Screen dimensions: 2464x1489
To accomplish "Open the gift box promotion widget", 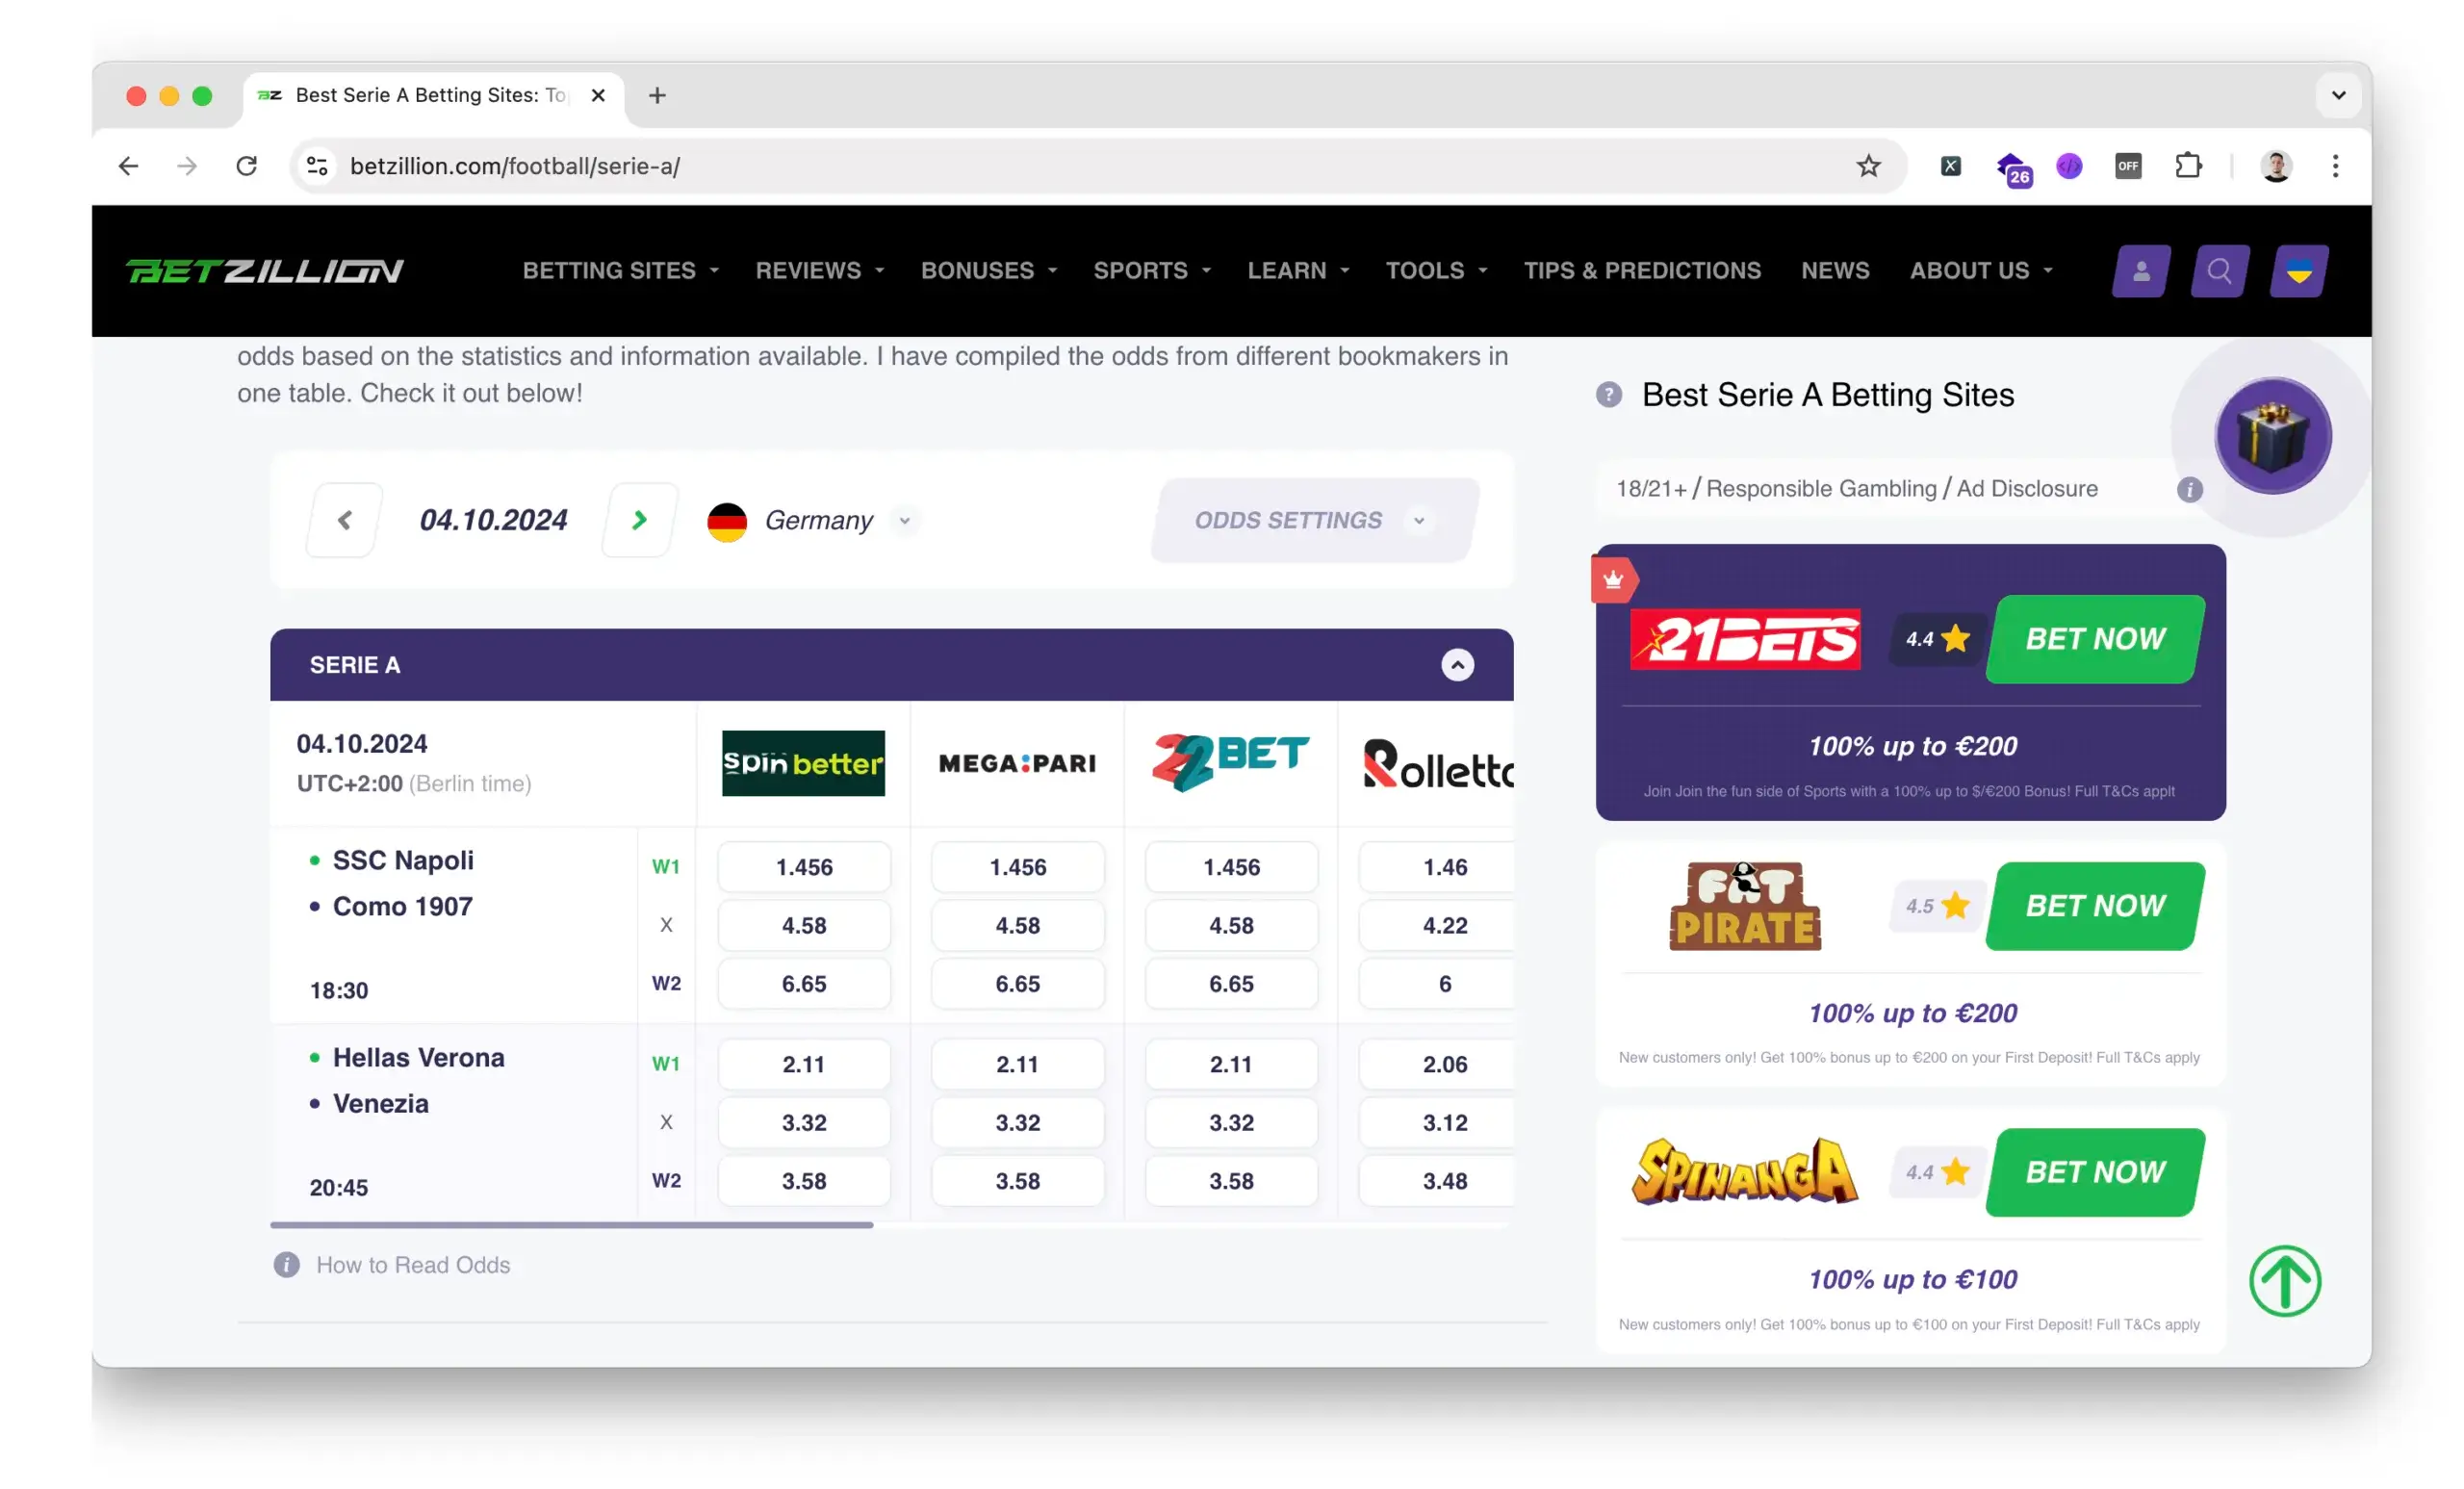I will [2273, 435].
